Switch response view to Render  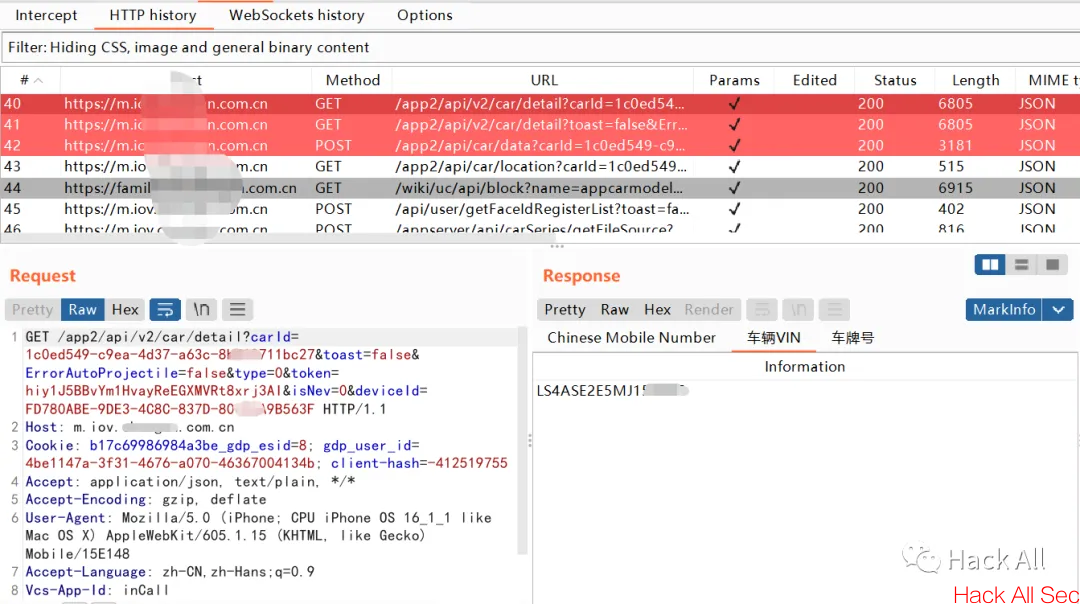[709, 310]
